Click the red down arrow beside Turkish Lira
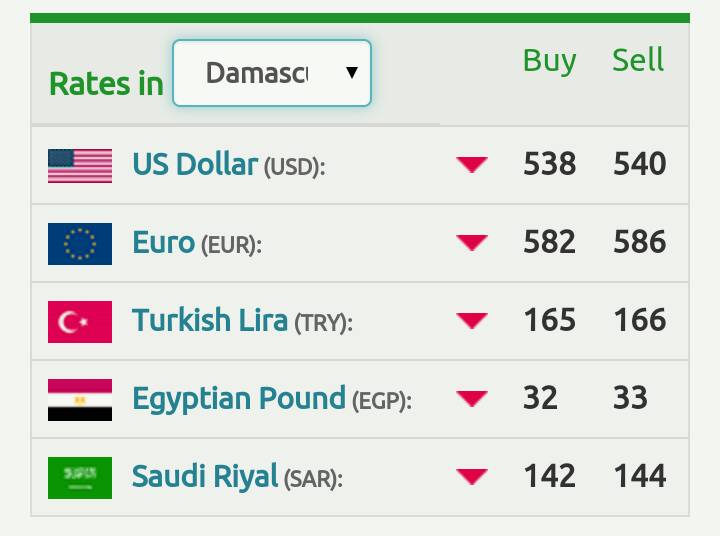The height and width of the screenshot is (536, 720). coord(472,321)
